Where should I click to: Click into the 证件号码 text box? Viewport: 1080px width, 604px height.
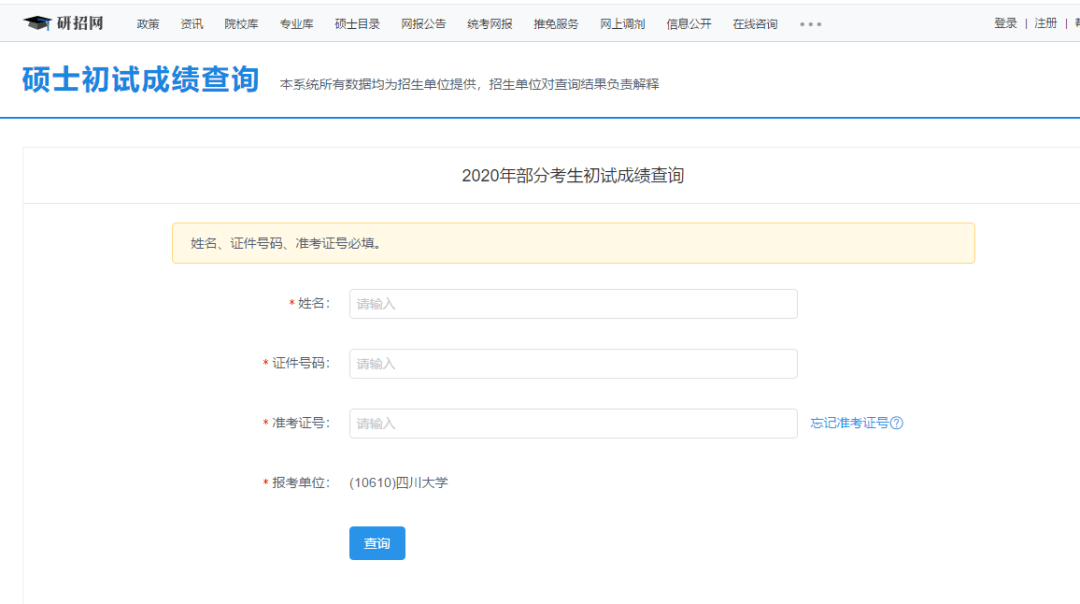pos(573,364)
